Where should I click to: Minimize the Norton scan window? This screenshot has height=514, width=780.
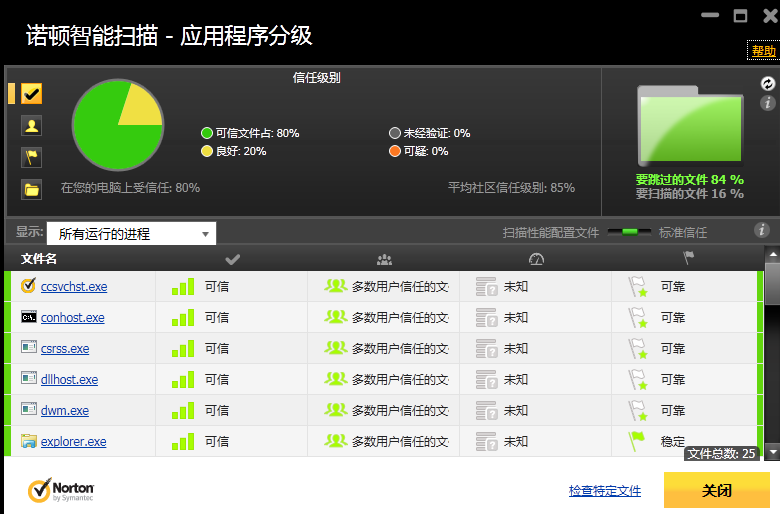pos(710,15)
